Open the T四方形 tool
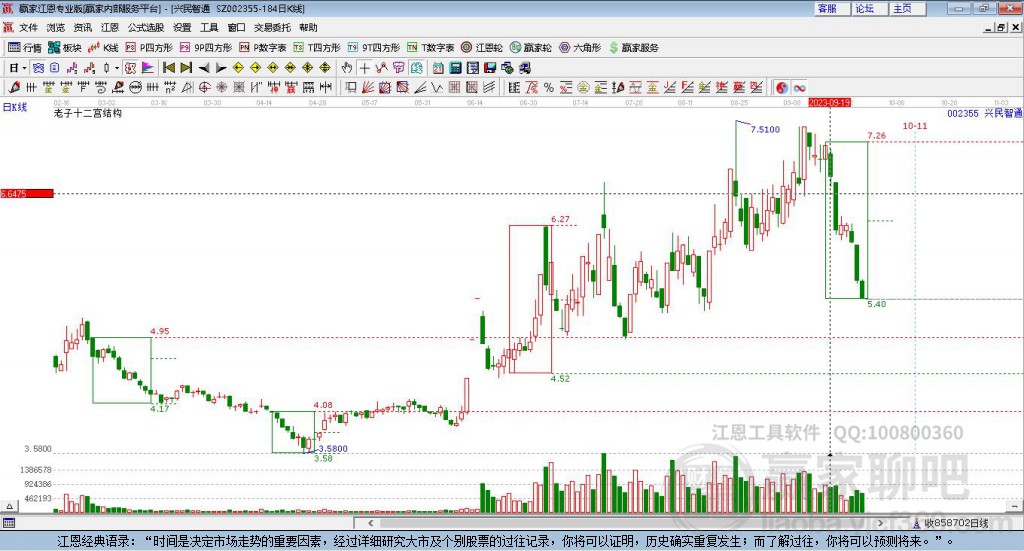1024x551 pixels. coord(317,48)
